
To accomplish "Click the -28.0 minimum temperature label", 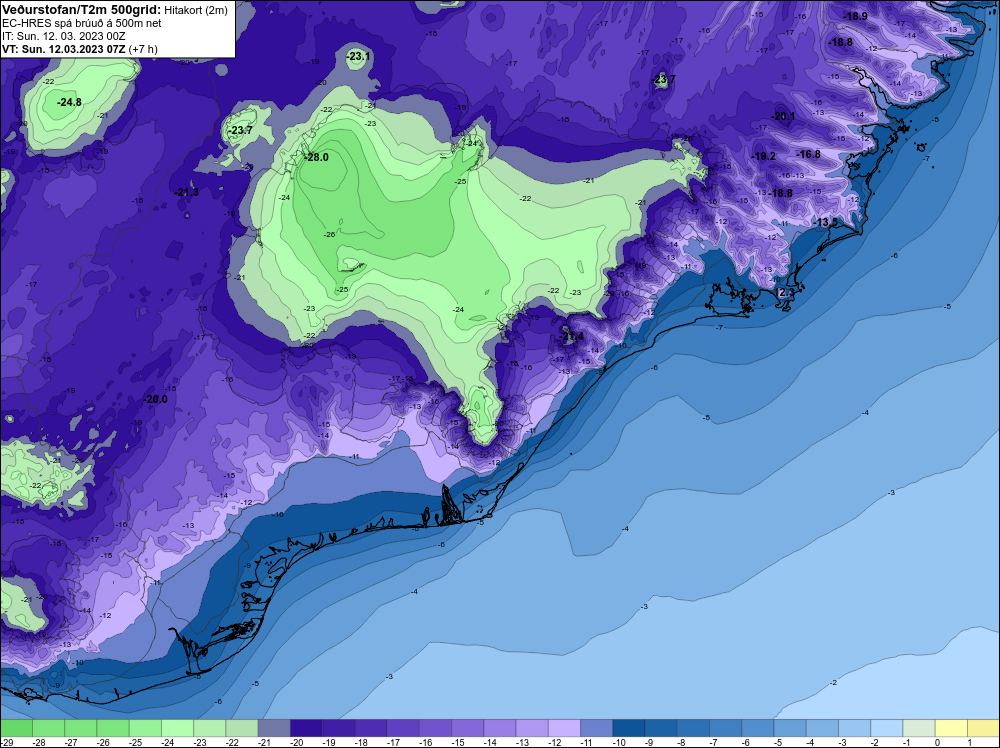I will [x=317, y=157].
